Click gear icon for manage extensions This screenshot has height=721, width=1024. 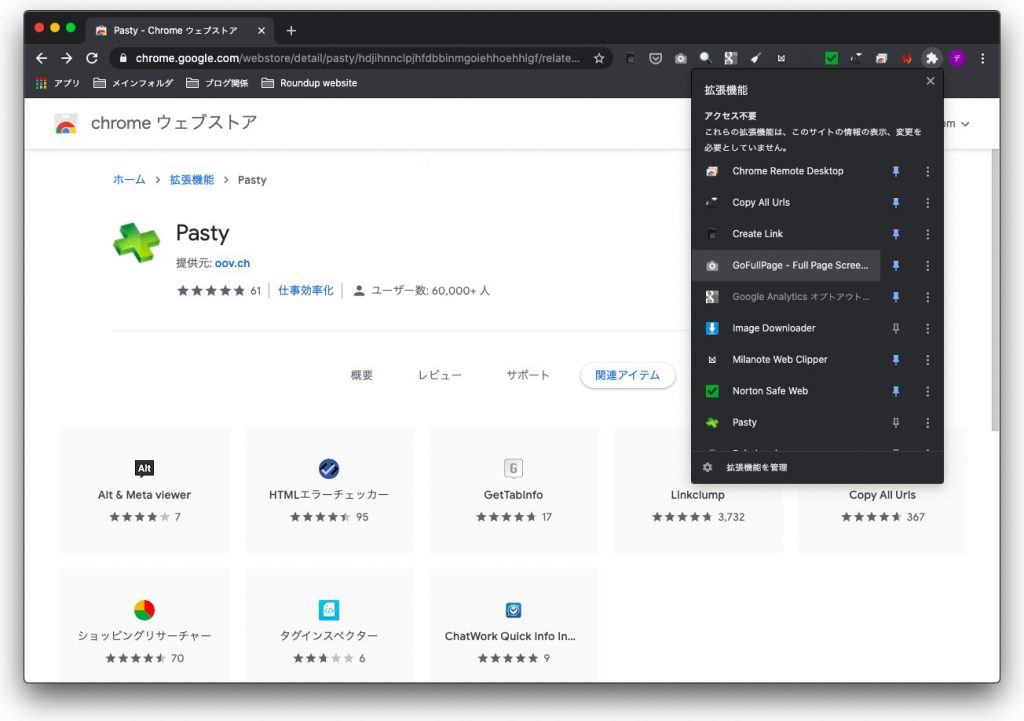click(707, 467)
